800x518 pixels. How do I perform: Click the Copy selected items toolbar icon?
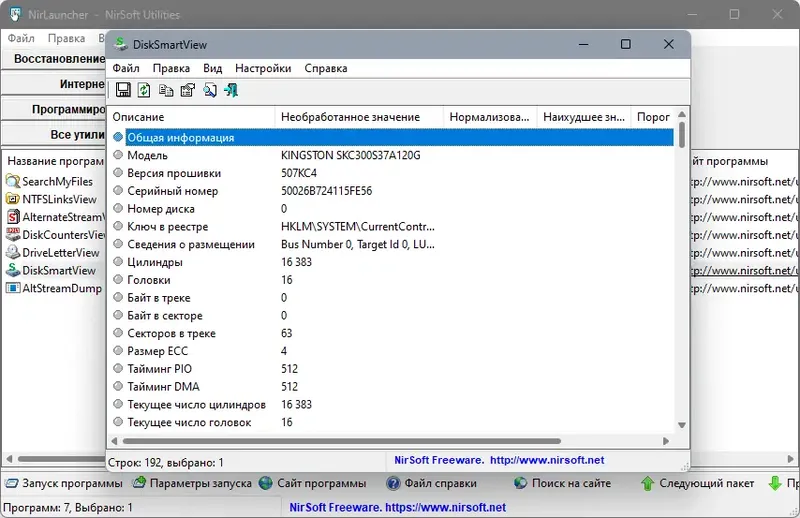[x=166, y=90]
